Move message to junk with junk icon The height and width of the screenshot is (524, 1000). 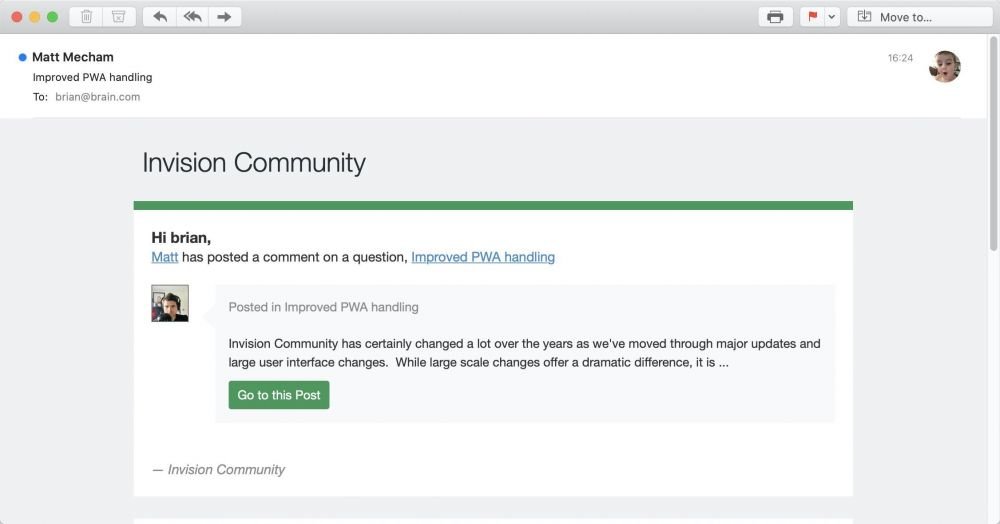point(119,17)
